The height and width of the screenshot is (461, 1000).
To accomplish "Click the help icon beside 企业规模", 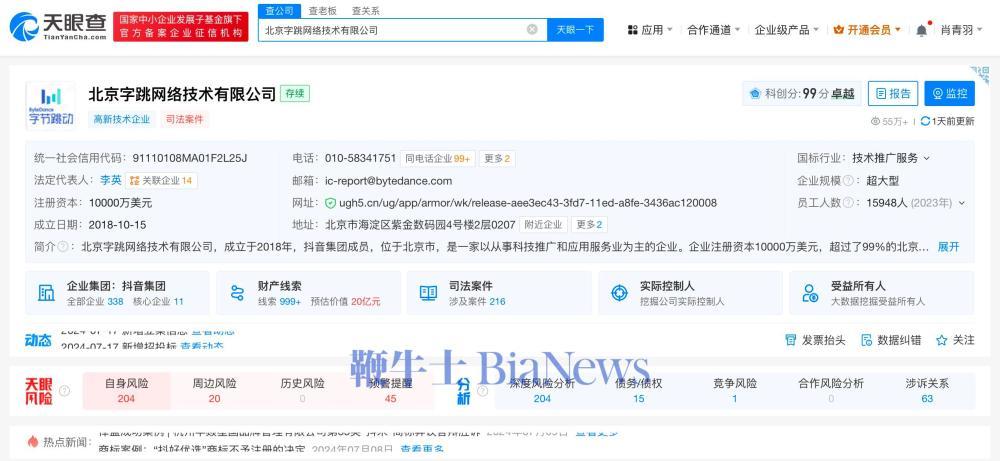I will (x=848, y=180).
